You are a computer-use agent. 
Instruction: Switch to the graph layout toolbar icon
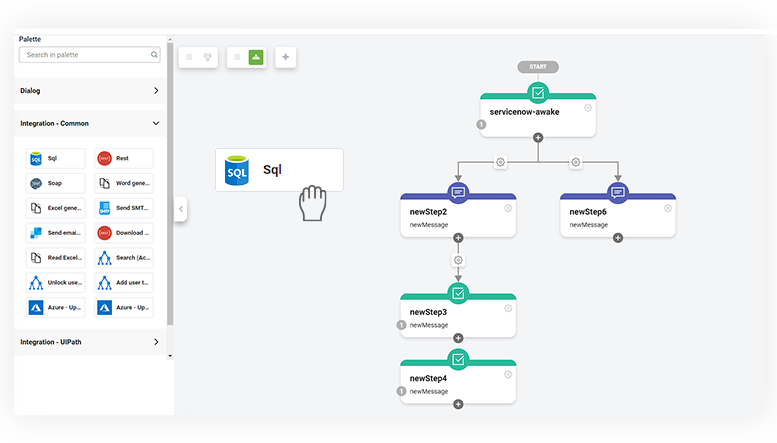(208, 57)
